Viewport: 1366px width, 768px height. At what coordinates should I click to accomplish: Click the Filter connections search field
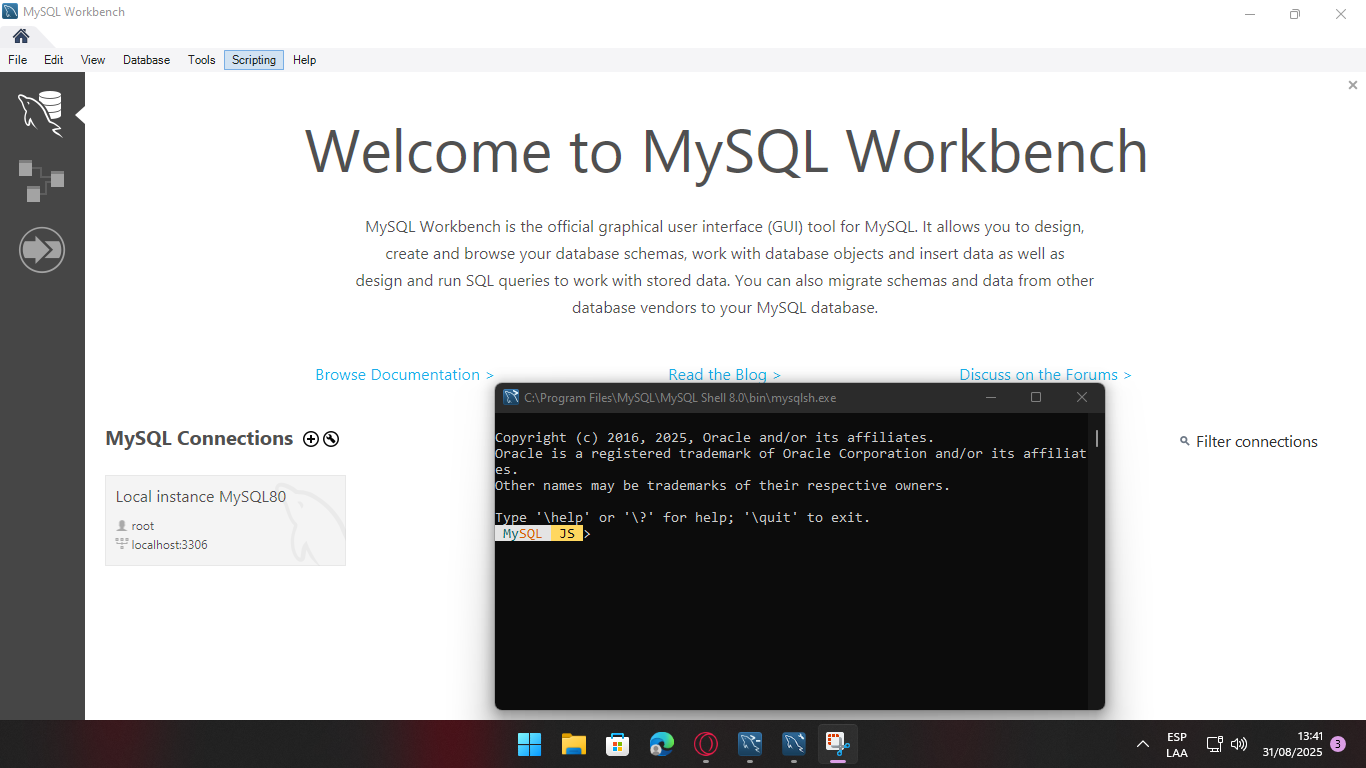[x=1257, y=442]
